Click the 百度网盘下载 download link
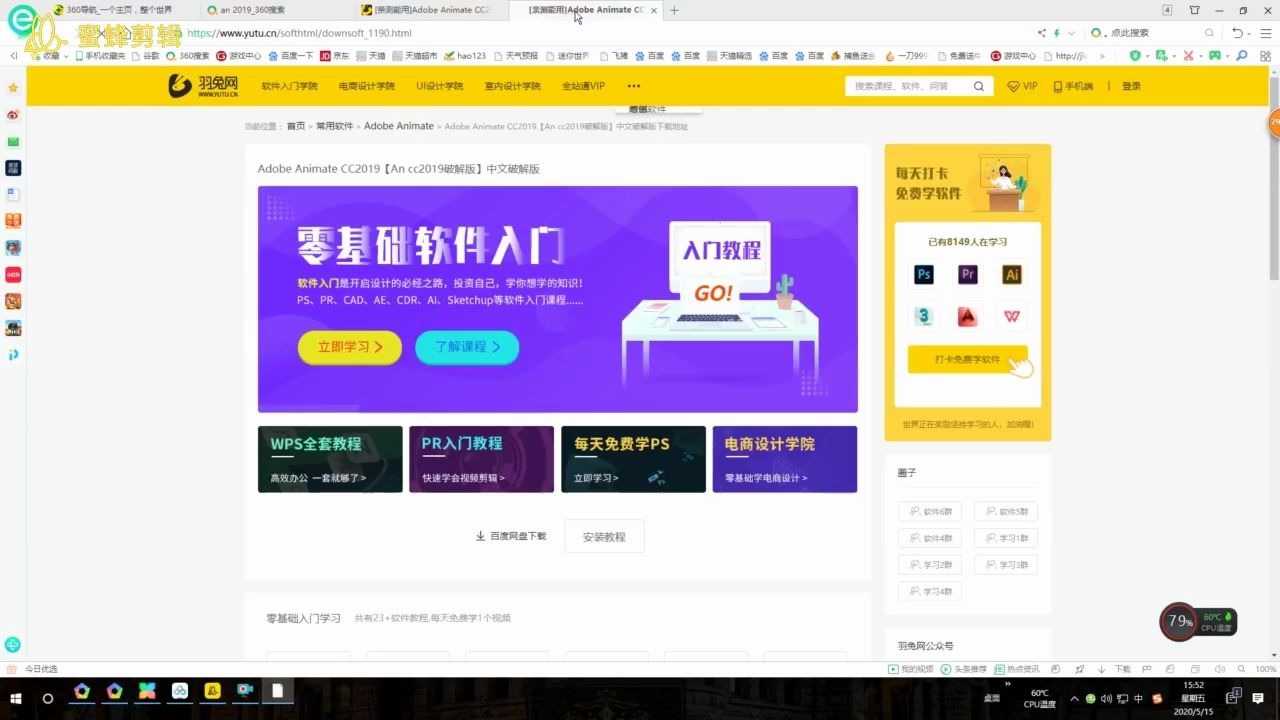Viewport: 1280px width, 720px height. pyautogui.click(x=511, y=536)
